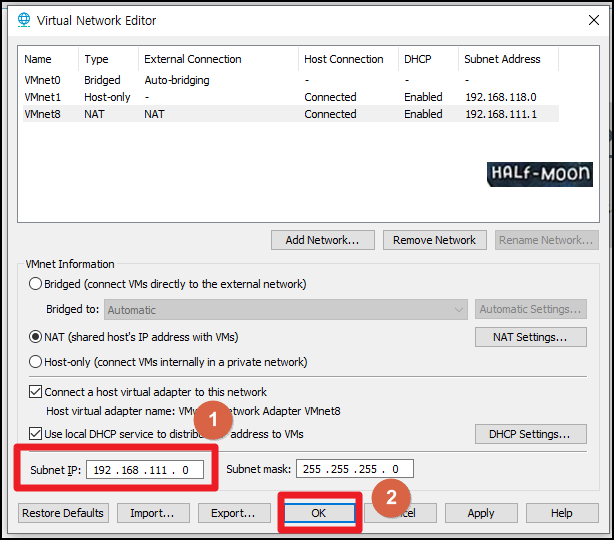
Task: Click the Remove Network button
Action: [x=435, y=240]
